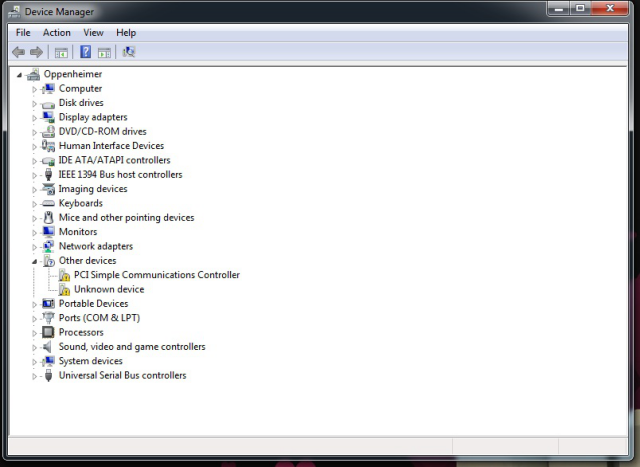Select the Human Interface Devices label

(x=111, y=146)
